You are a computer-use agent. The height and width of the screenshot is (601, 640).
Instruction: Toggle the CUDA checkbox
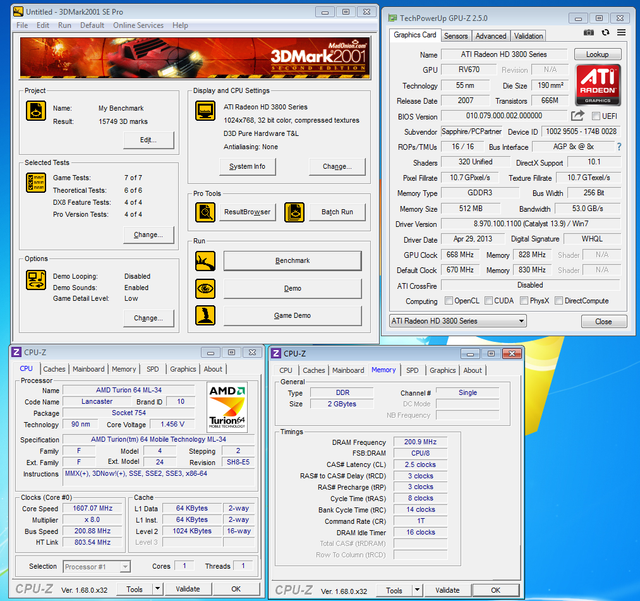point(488,300)
